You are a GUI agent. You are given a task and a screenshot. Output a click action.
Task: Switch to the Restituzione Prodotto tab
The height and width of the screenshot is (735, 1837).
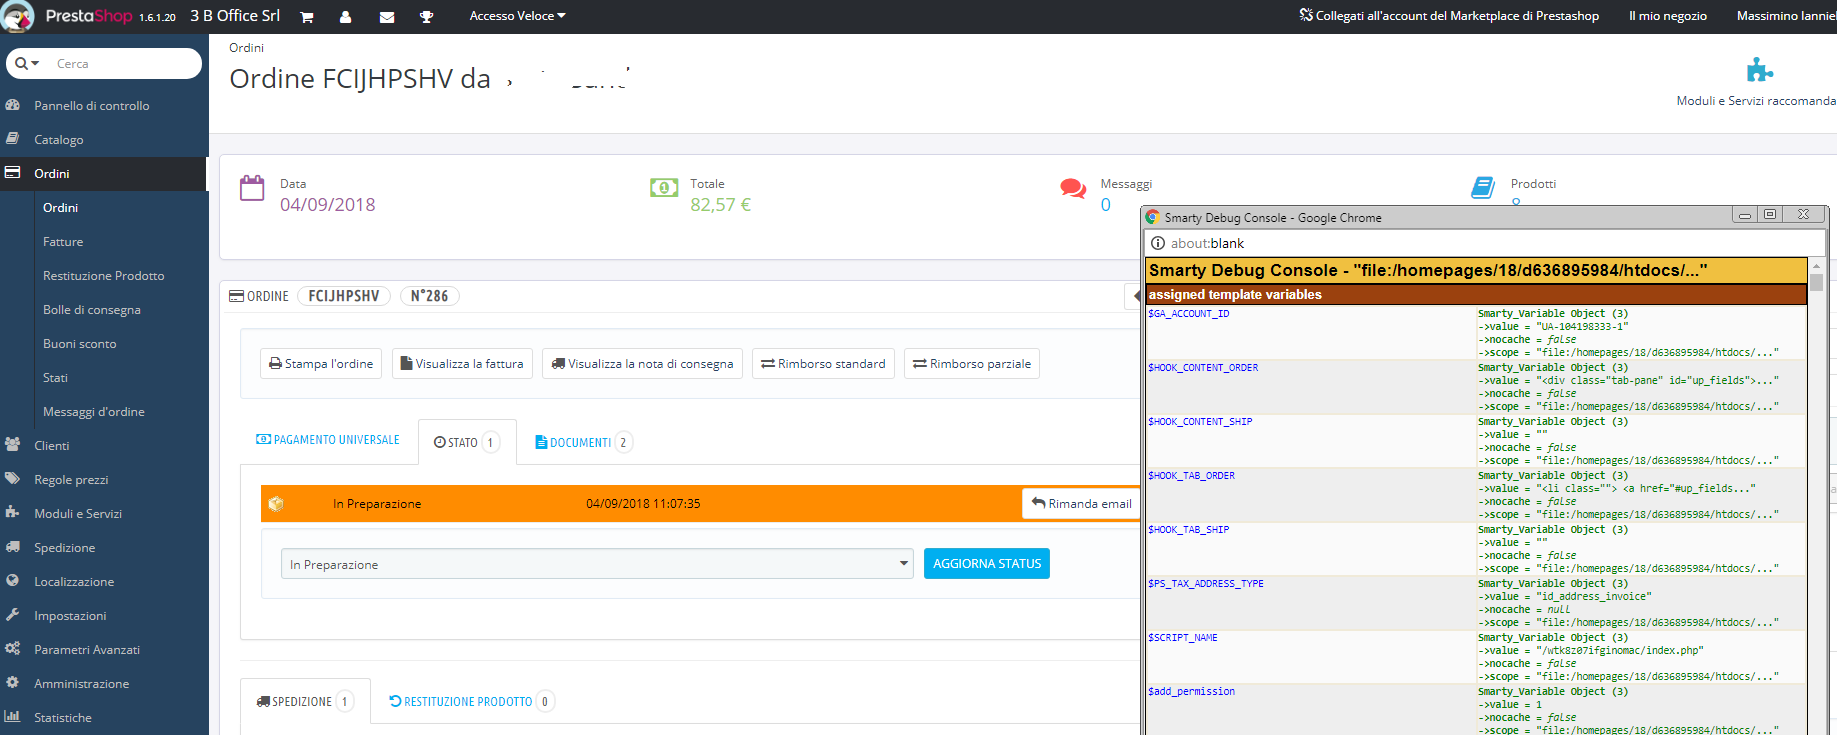pyautogui.click(x=471, y=701)
